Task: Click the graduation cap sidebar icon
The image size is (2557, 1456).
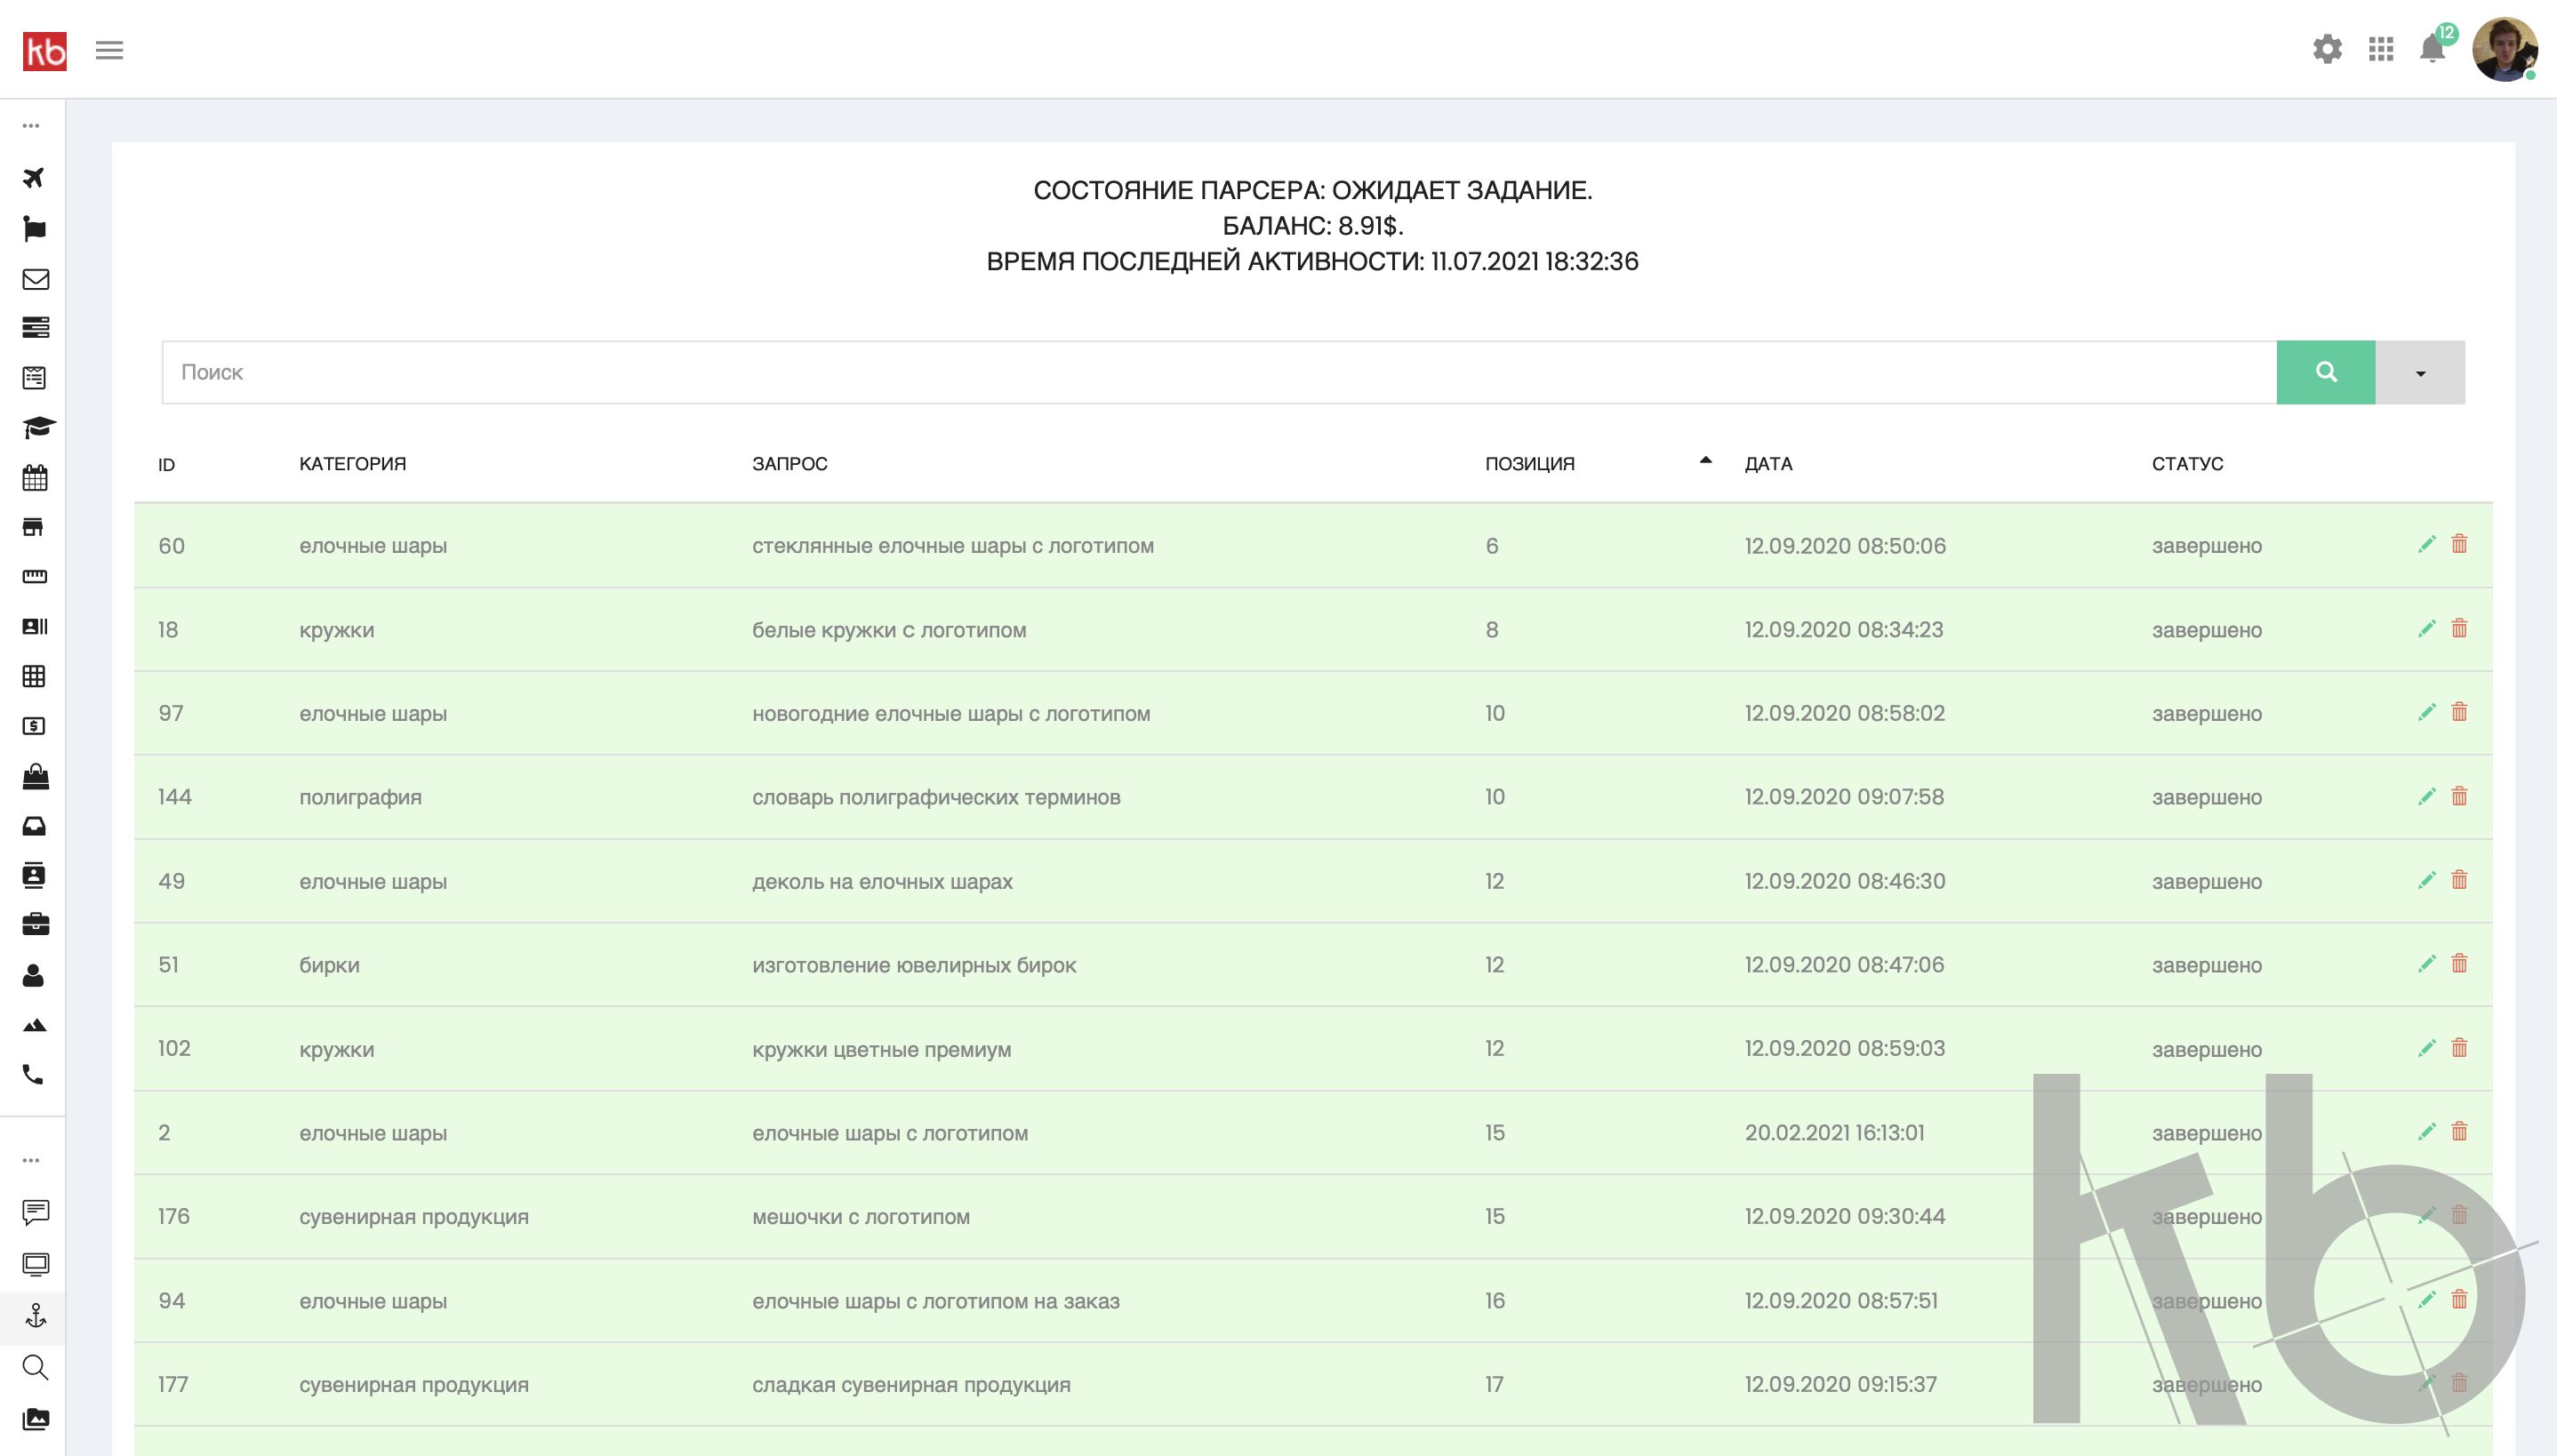Action: (37, 428)
